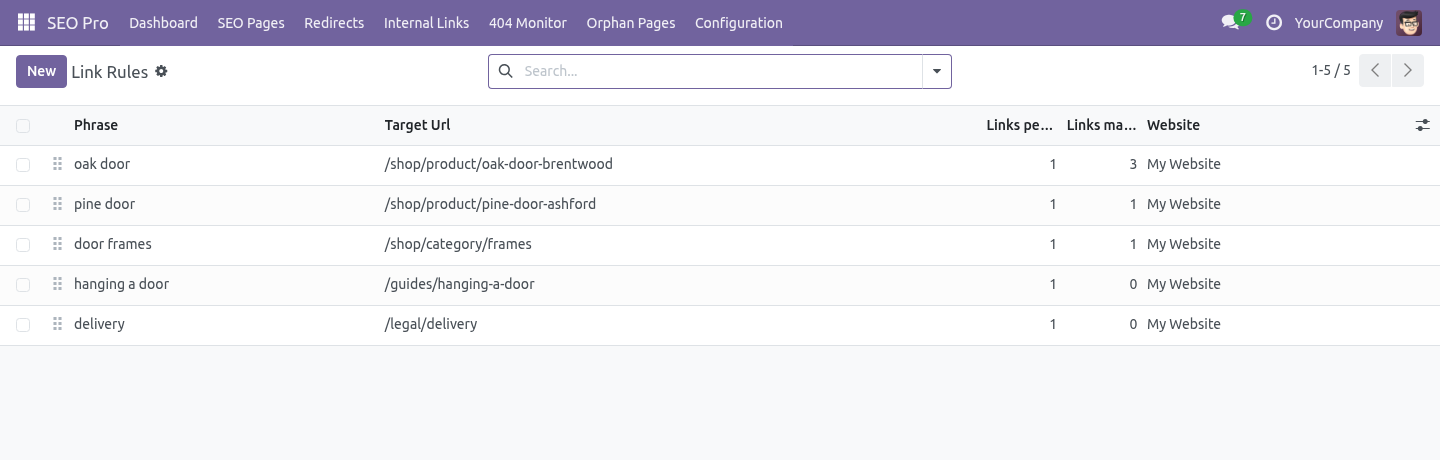Grab the drag handle for pine door row
This screenshot has height=460, width=1440.
57,204
